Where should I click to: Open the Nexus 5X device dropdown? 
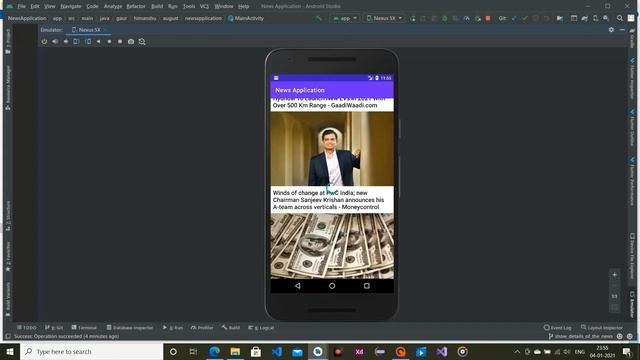point(384,18)
